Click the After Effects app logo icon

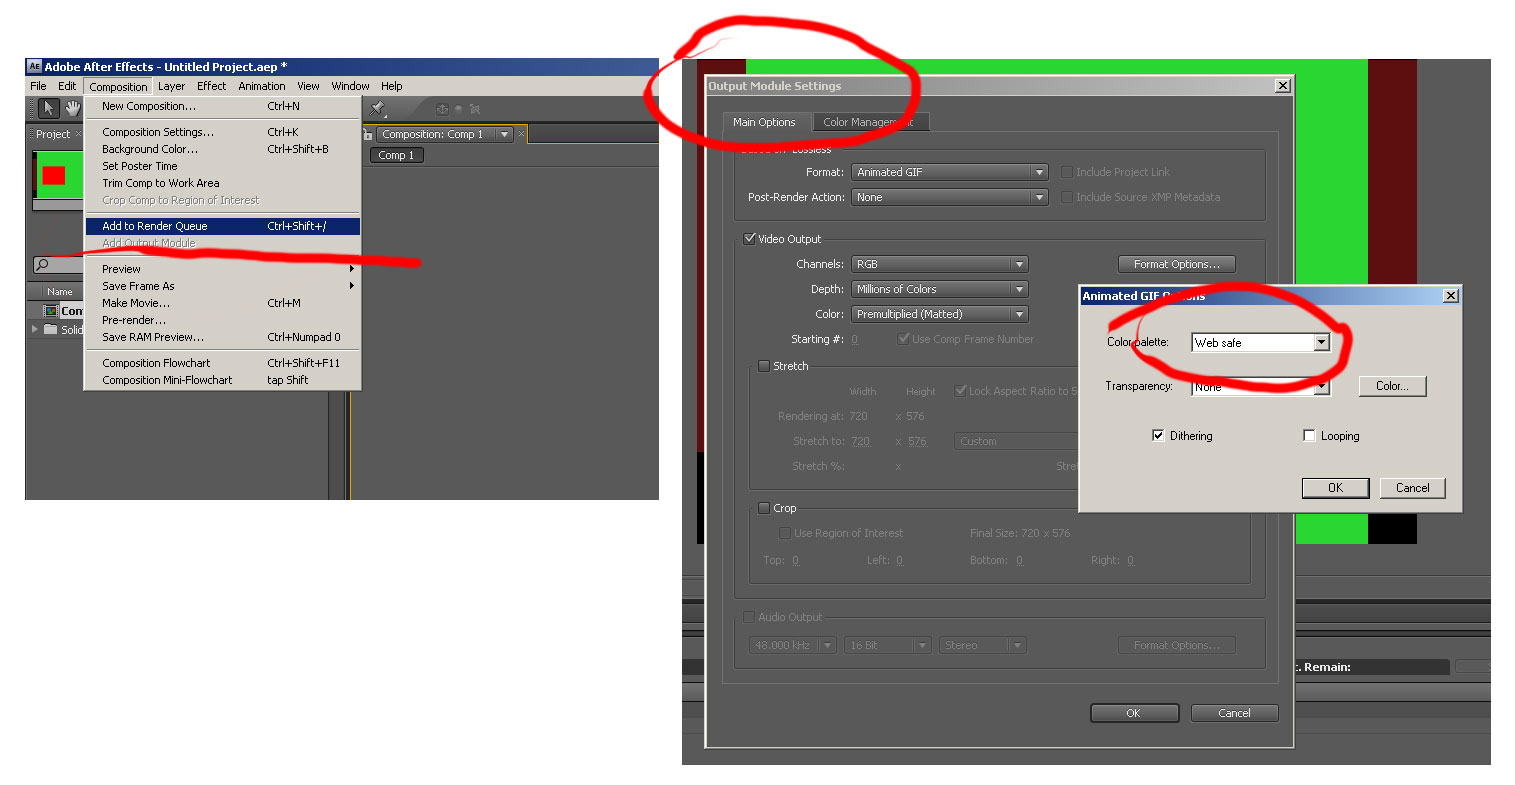(34, 67)
